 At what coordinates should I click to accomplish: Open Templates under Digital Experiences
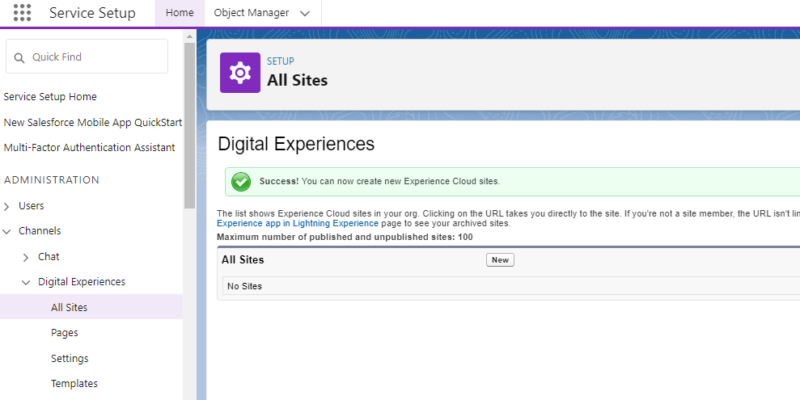(74, 383)
